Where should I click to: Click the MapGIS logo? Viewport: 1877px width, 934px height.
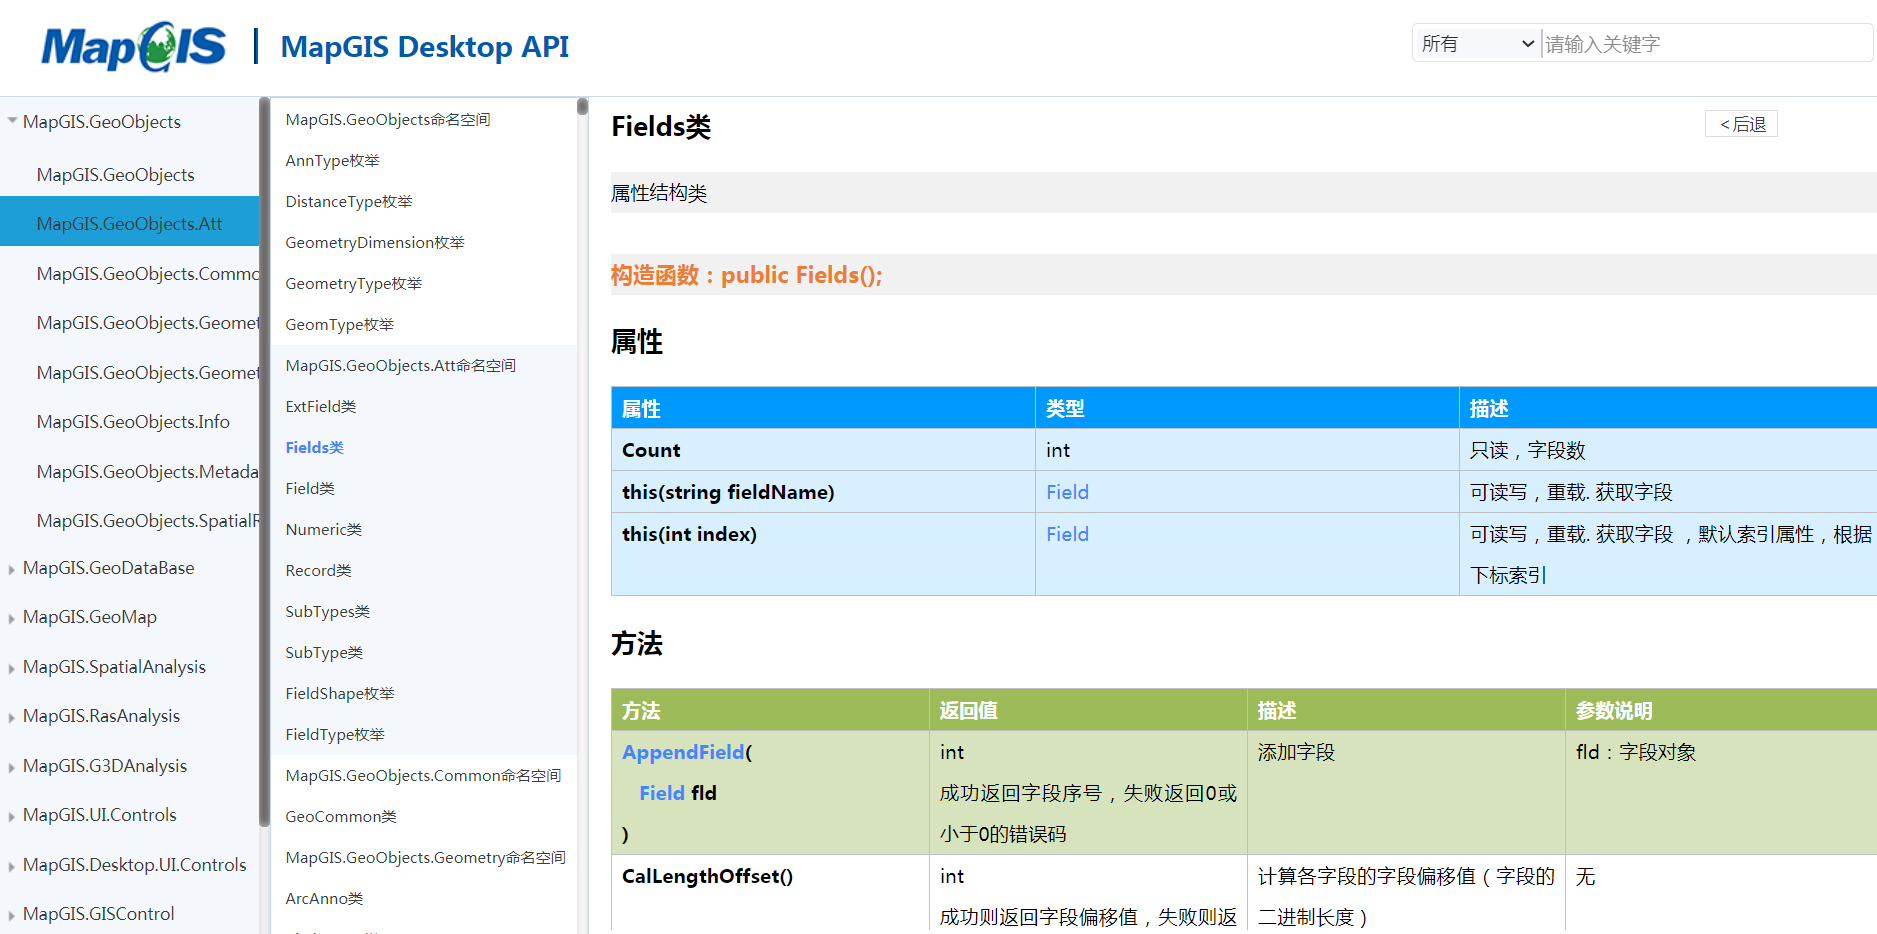pyautogui.click(x=134, y=46)
